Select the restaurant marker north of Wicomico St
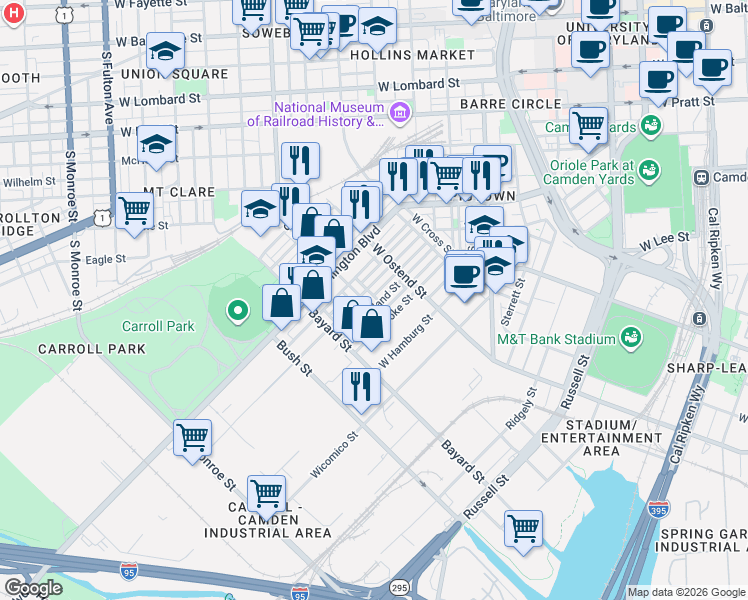This screenshot has height=600, width=748. point(362,389)
